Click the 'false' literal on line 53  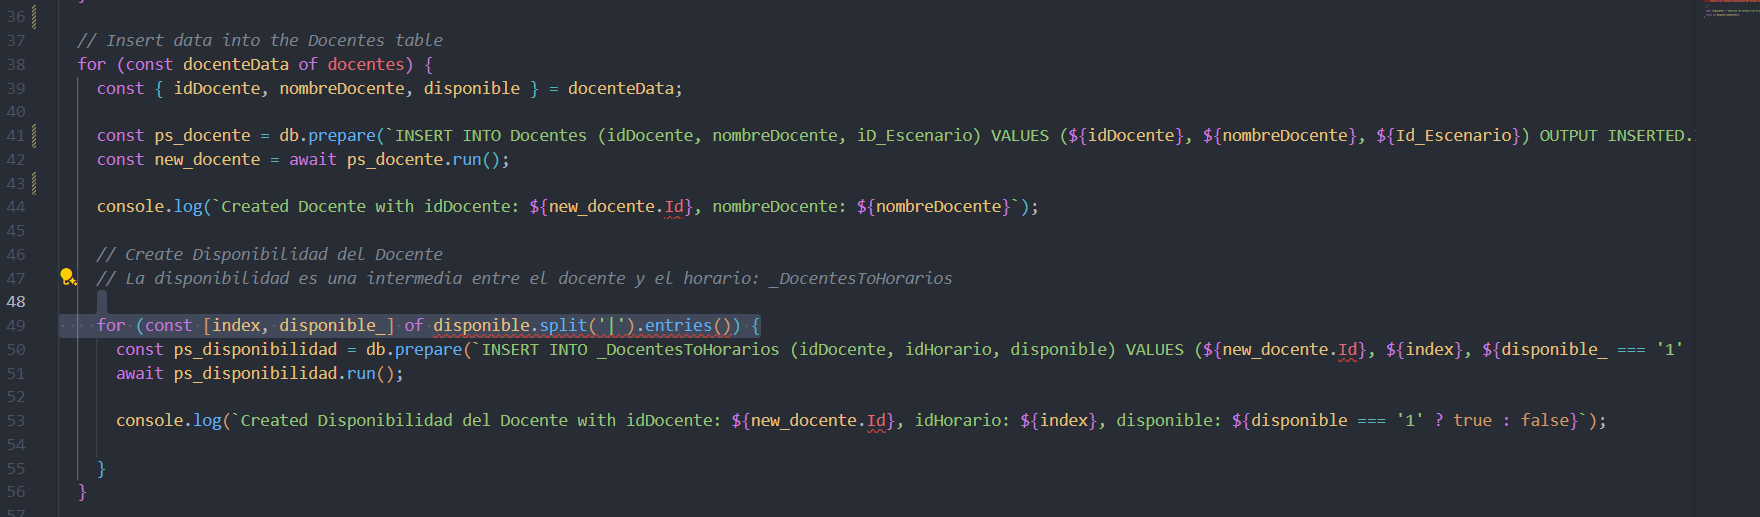[x=1545, y=420]
